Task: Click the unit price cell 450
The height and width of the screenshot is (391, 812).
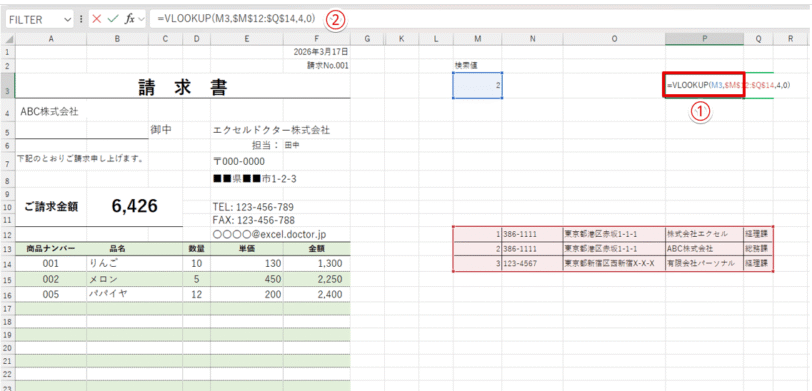Action: (x=246, y=279)
